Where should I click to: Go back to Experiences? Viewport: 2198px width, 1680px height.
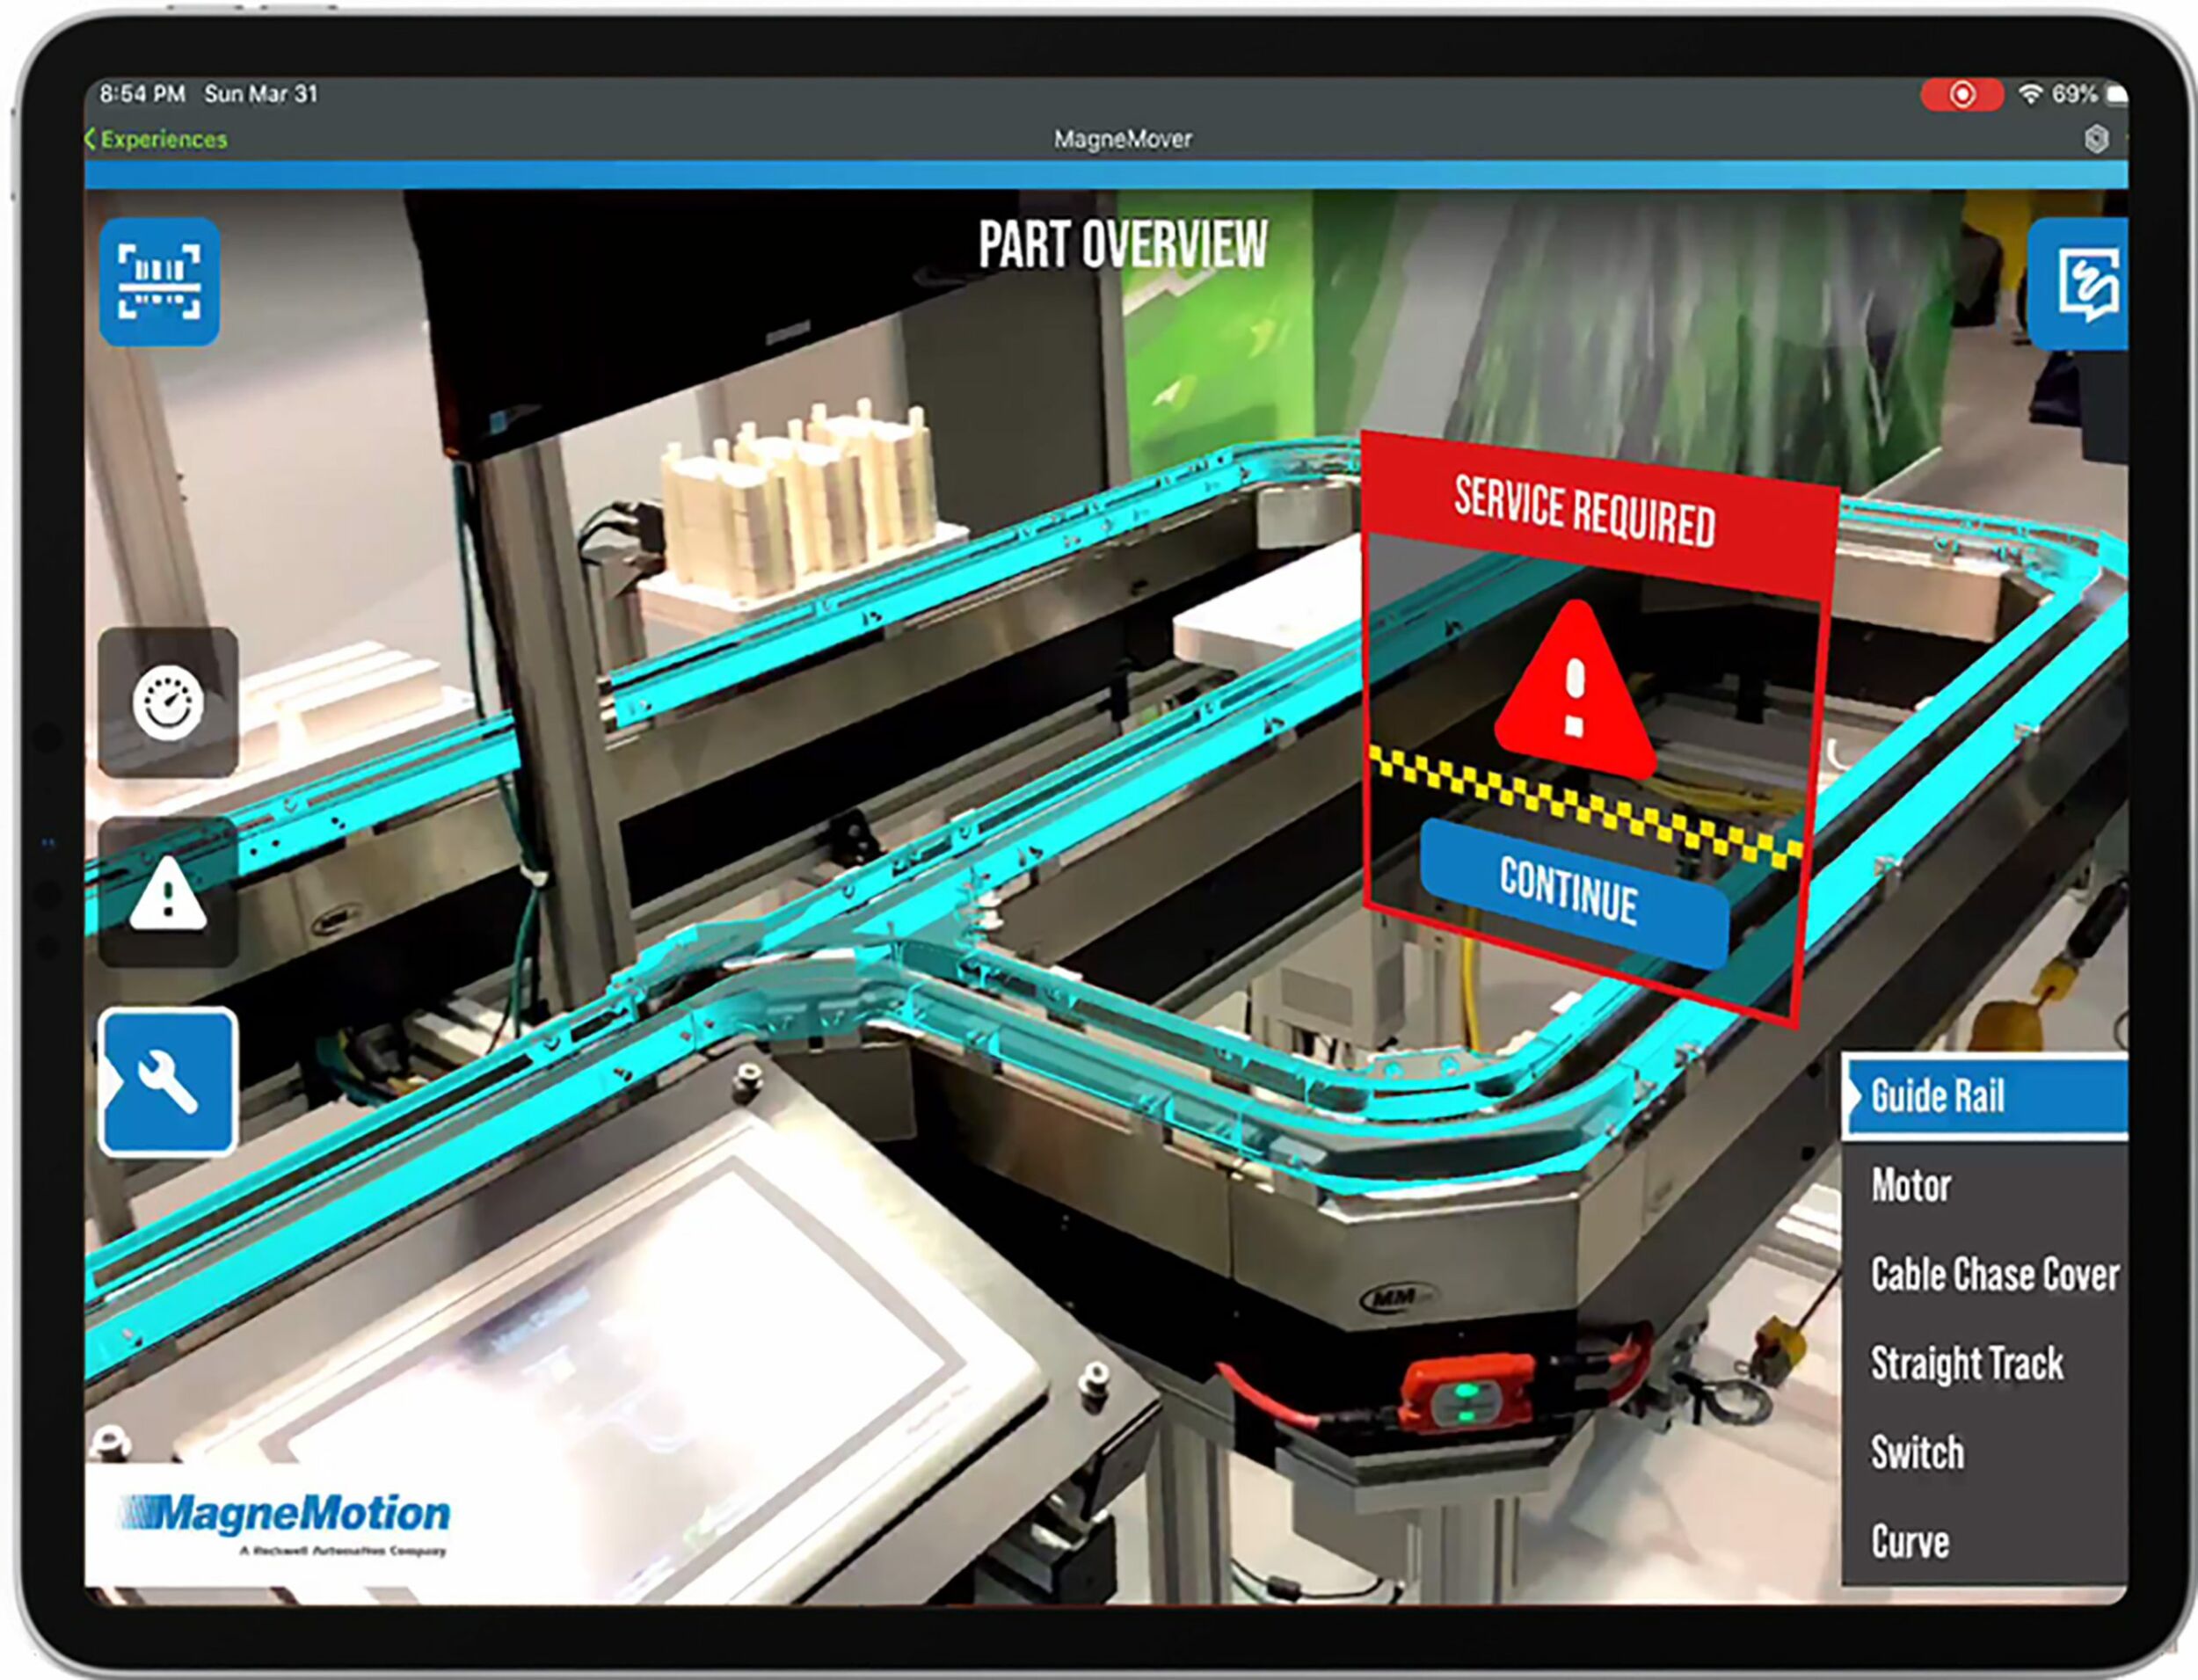pyautogui.click(x=157, y=139)
